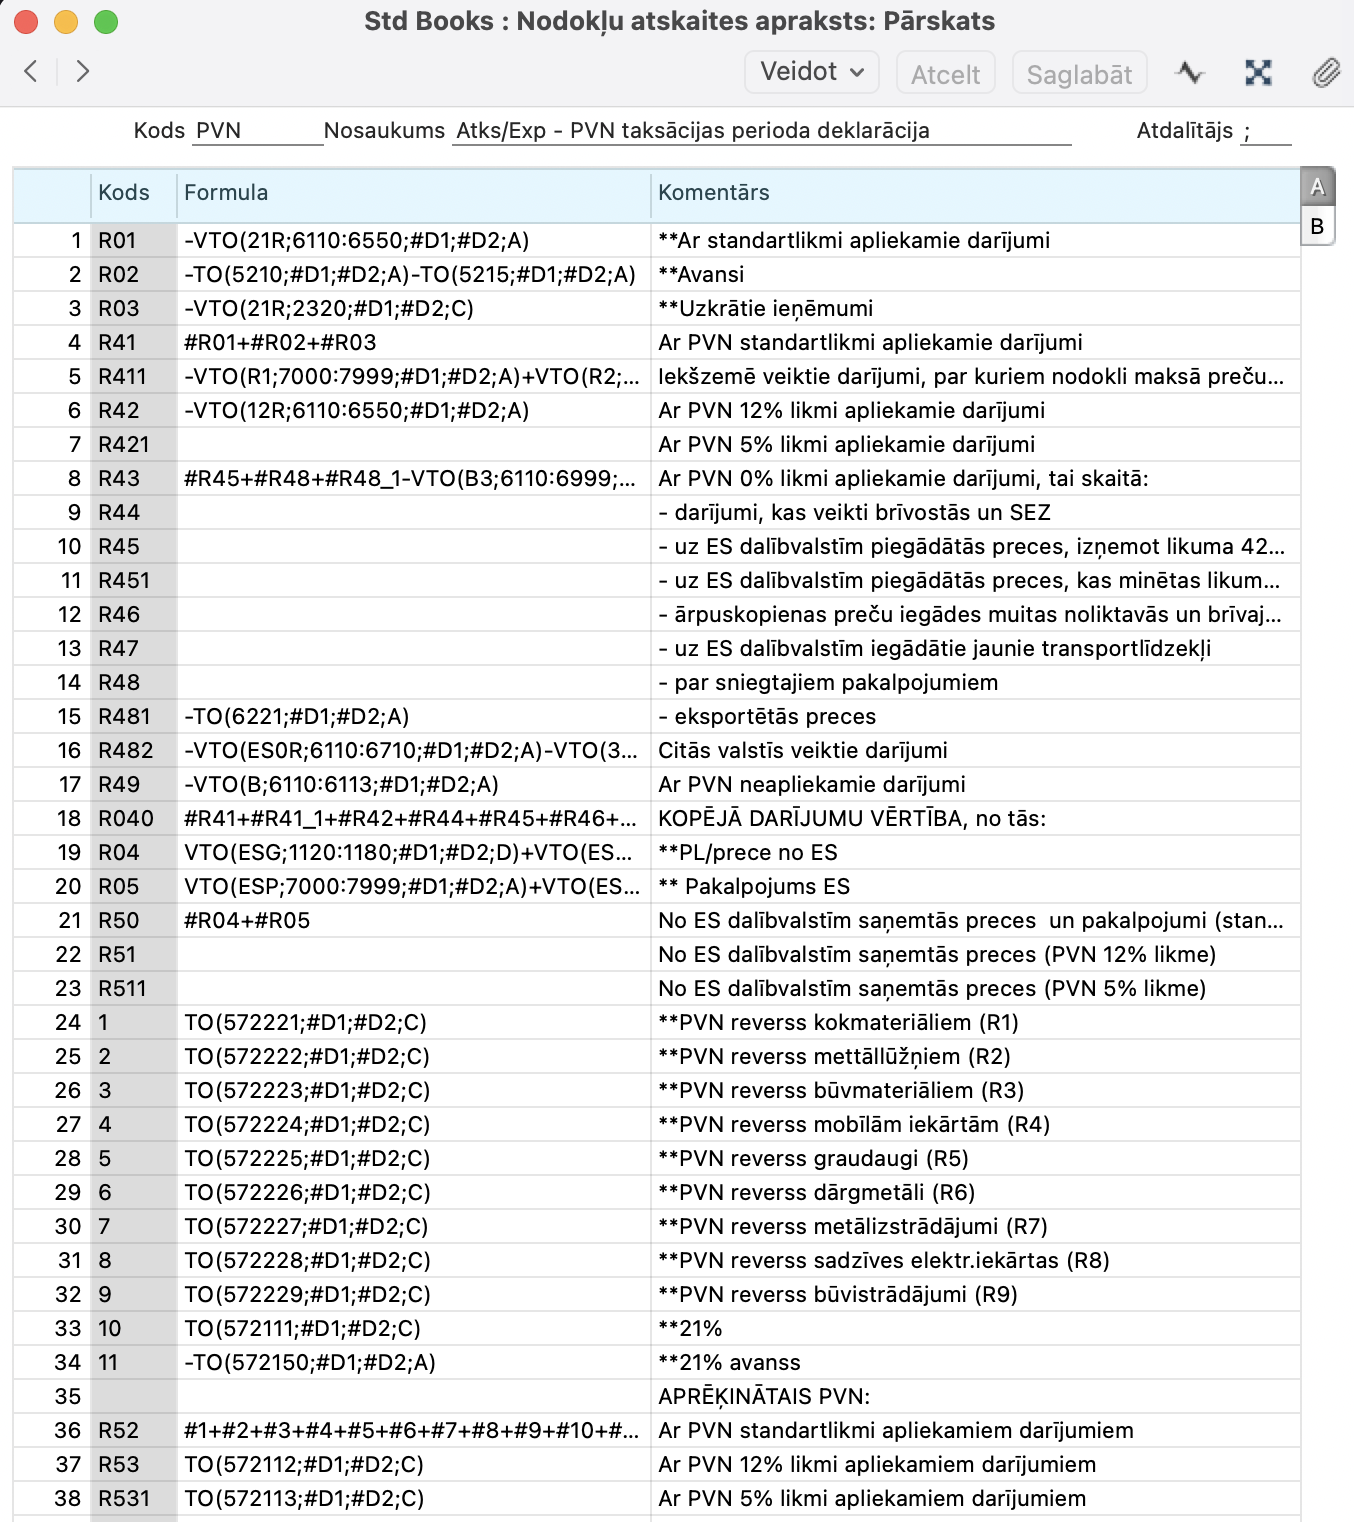Image resolution: width=1354 pixels, height=1522 pixels.
Task: Click the Atdalītājs separator field
Action: pos(1265,131)
